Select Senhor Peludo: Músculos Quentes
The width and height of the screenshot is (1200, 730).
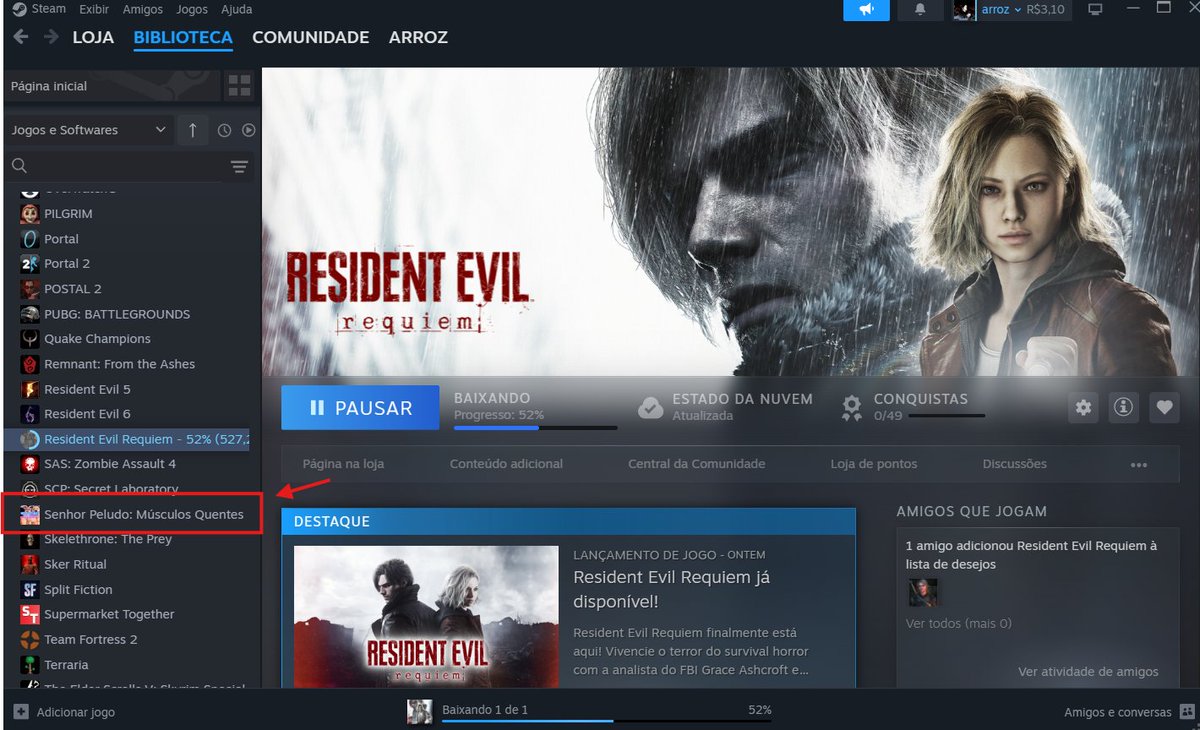pyautogui.click(x=132, y=514)
